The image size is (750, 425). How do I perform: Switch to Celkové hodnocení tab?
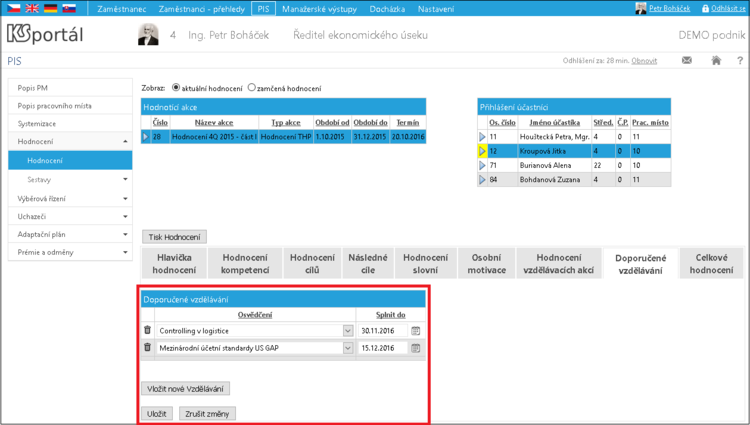click(711, 263)
